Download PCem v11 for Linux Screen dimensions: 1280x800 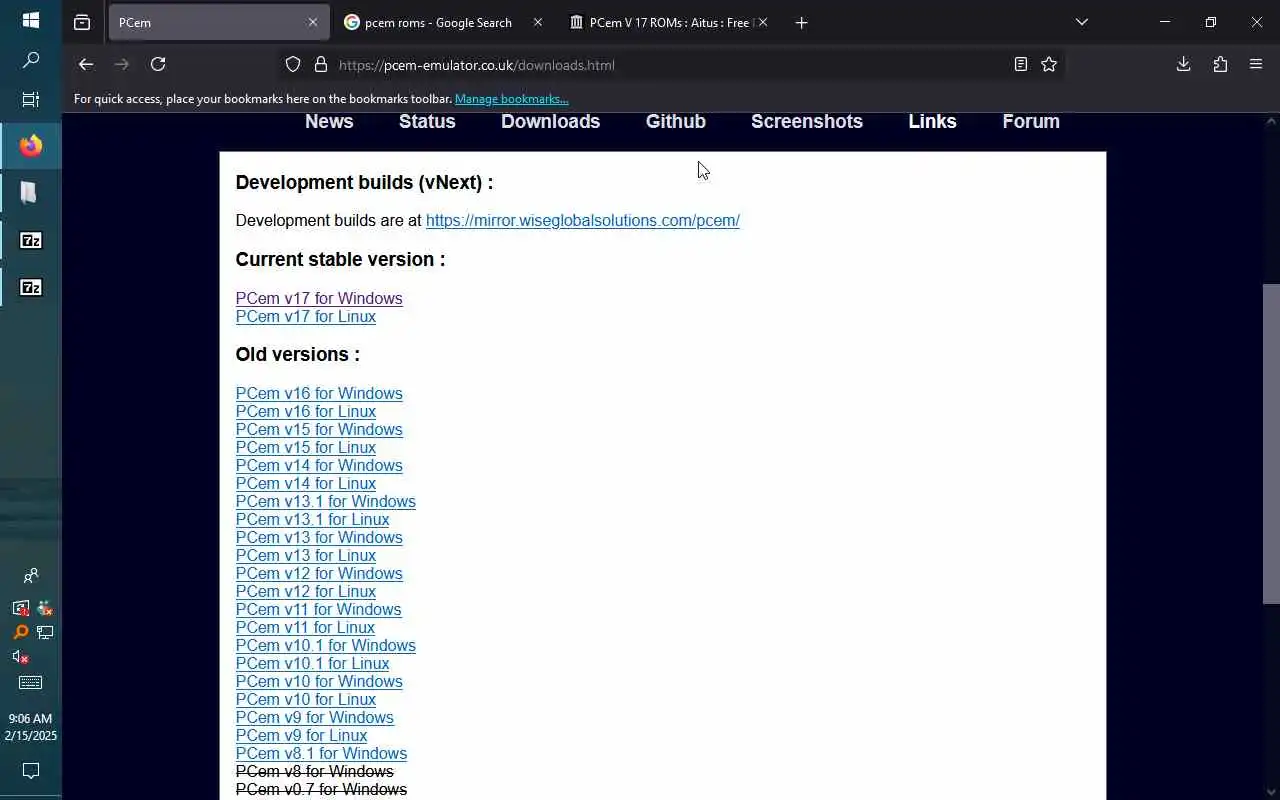(x=306, y=627)
